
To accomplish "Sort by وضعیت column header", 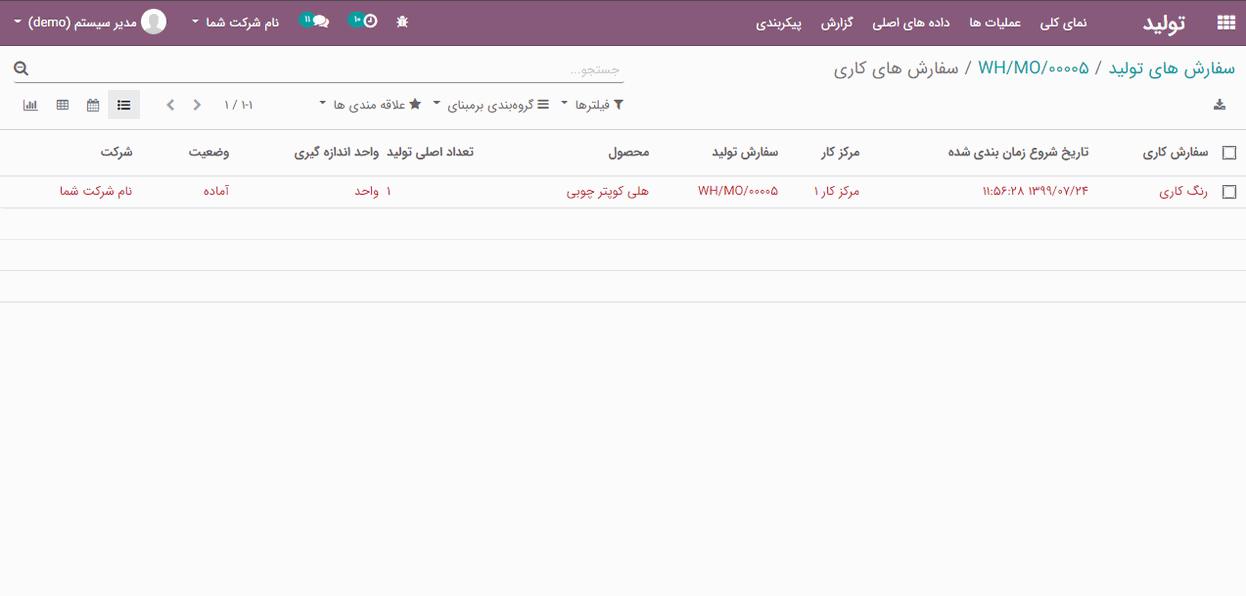I will tap(209, 152).
